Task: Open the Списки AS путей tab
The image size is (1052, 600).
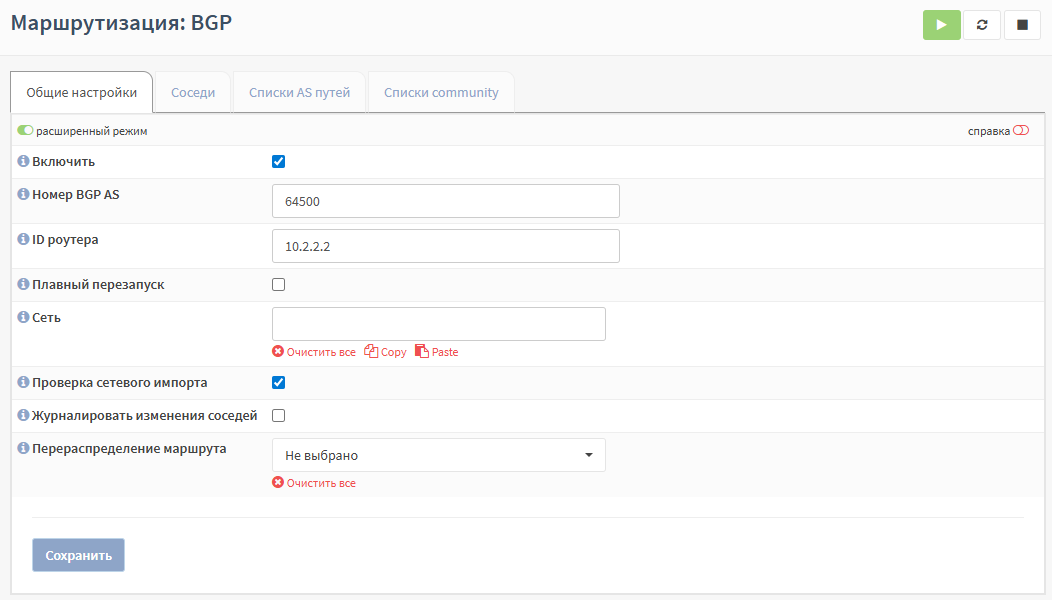Action: click(x=299, y=93)
